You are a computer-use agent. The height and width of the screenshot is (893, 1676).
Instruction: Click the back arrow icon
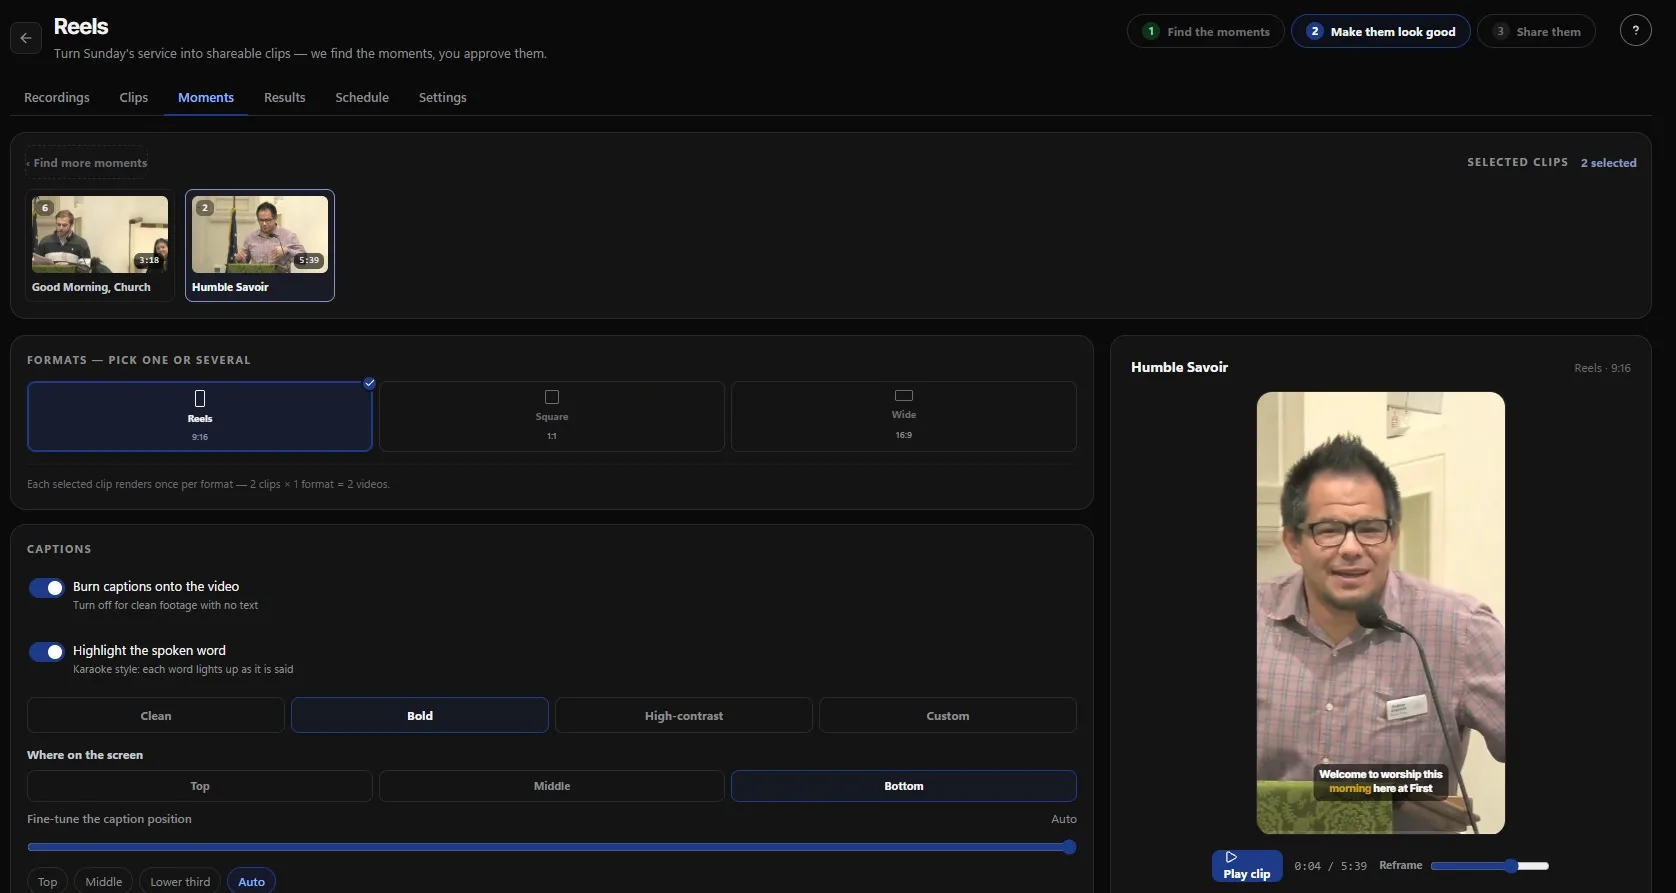click(x=26, y=38)
